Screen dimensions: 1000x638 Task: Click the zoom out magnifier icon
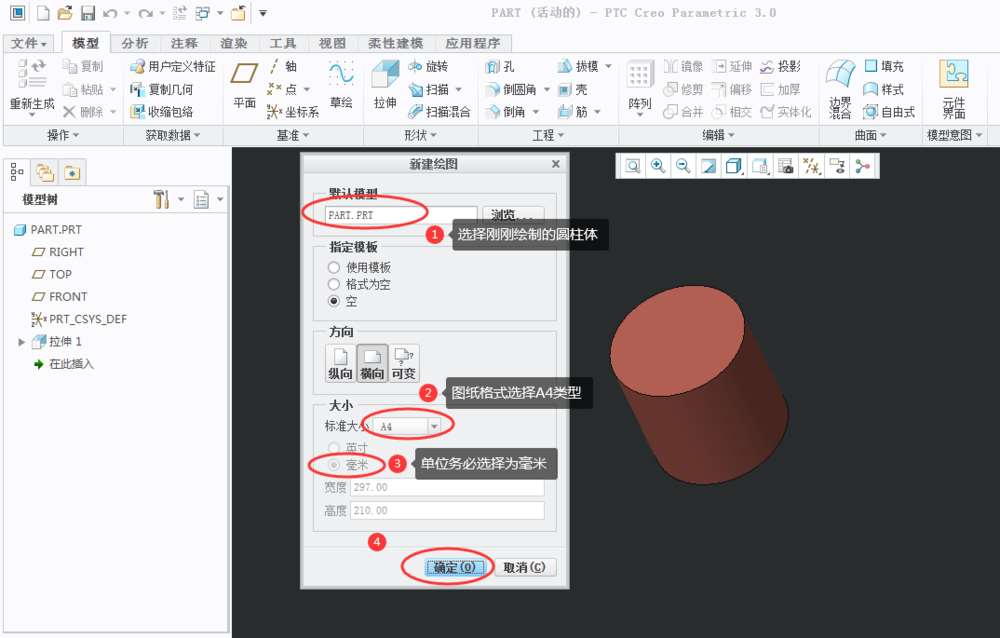[x=683, y=167]
